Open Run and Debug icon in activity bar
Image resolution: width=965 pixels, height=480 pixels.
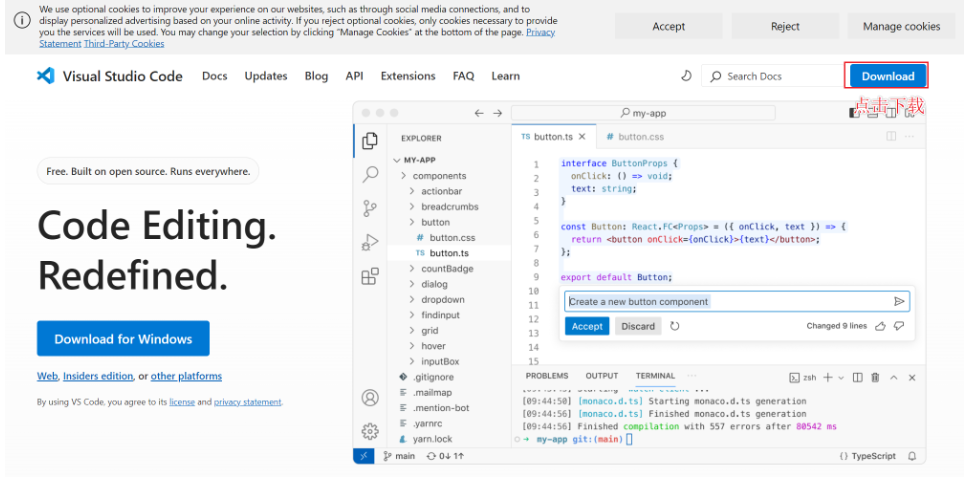370,242
